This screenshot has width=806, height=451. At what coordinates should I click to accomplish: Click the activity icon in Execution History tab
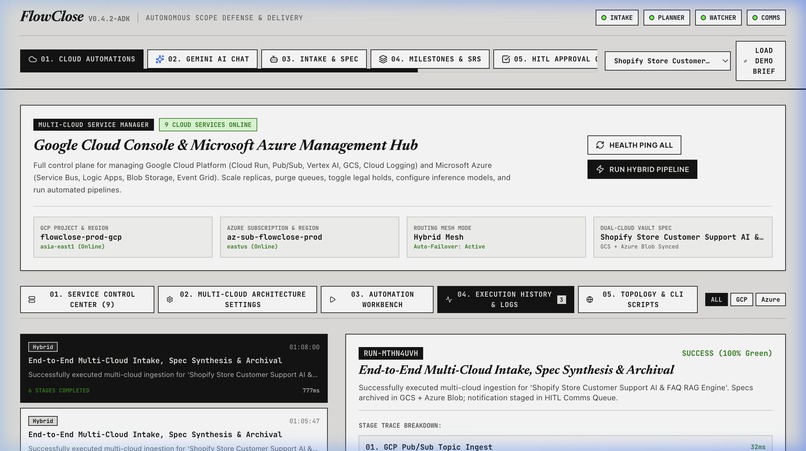[x=449, y=299]
